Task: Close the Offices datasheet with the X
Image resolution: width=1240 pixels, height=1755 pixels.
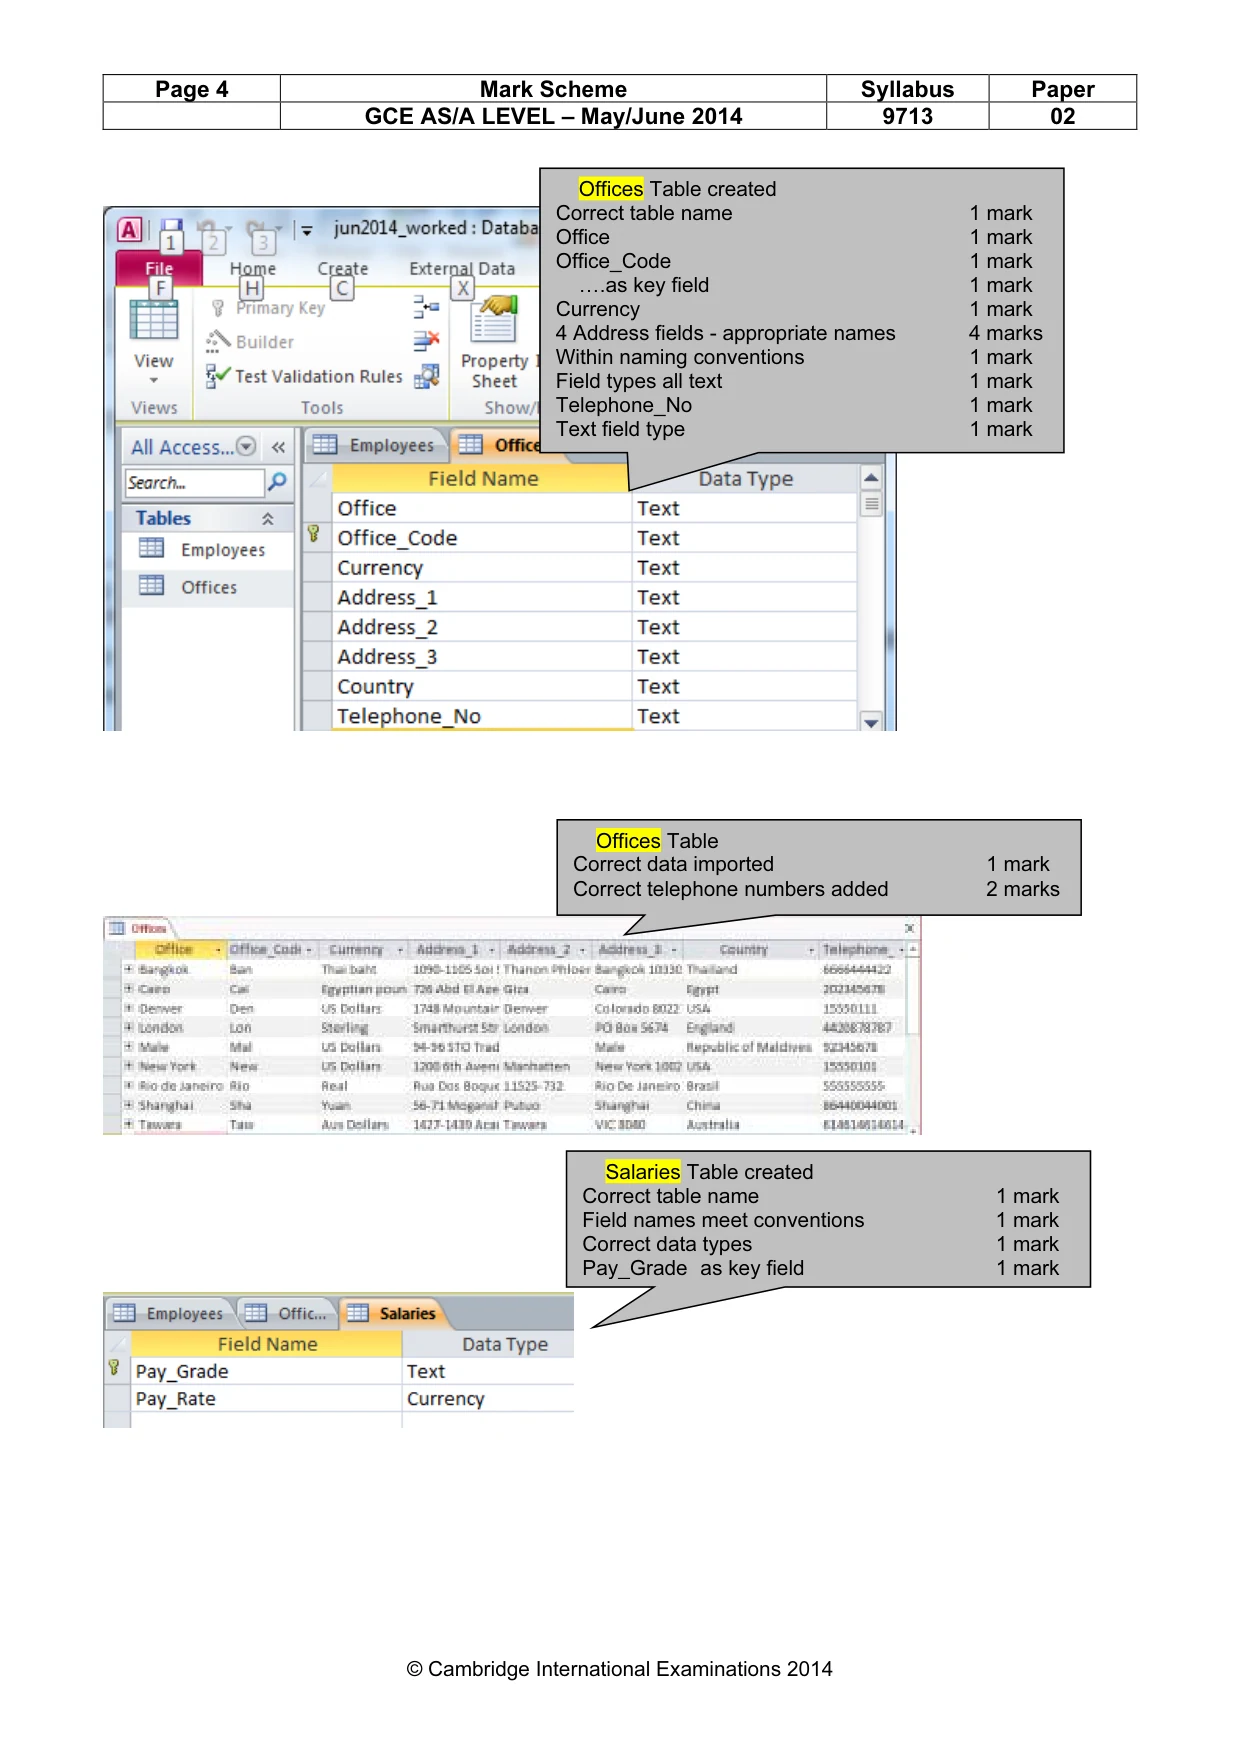Action: [909, 929]
